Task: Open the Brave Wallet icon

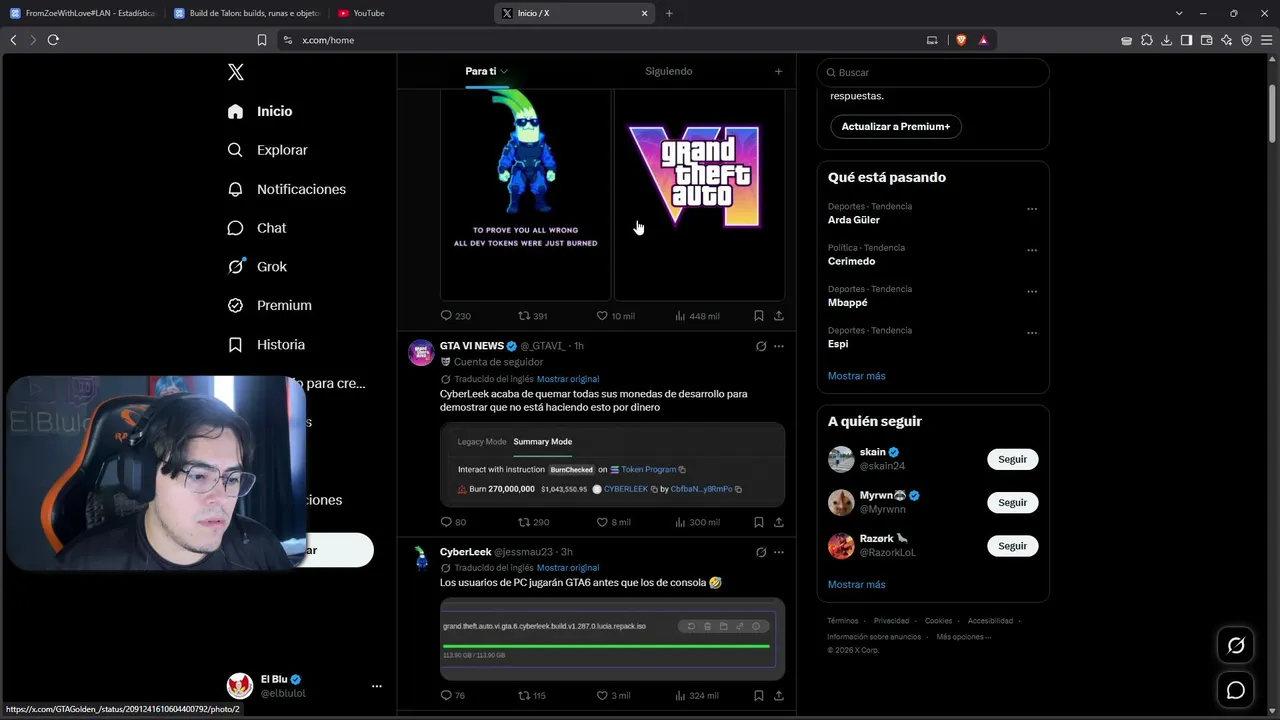Action: point(1206,40)
